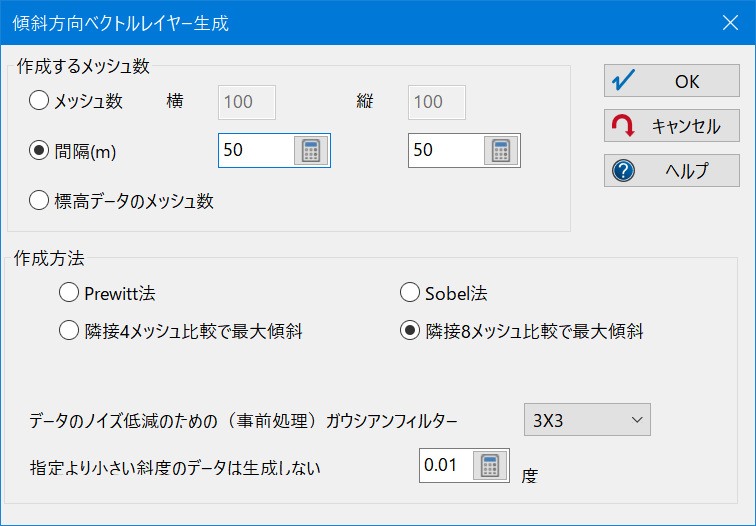Click the red cancel arrow icon
756x526 pixels.
click(623, 125)
